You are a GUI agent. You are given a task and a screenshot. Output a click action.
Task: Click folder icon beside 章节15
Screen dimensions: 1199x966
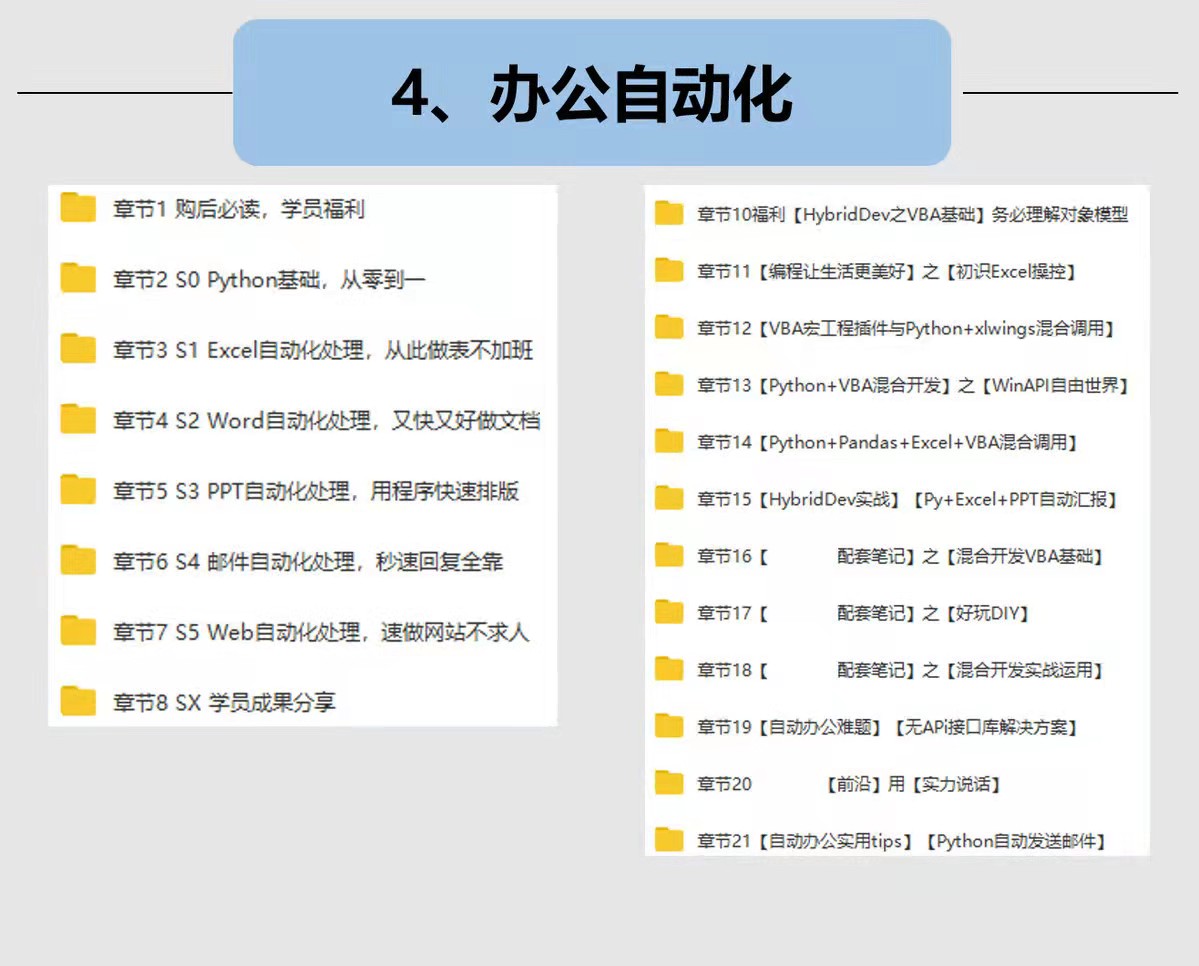coord(669,498)
